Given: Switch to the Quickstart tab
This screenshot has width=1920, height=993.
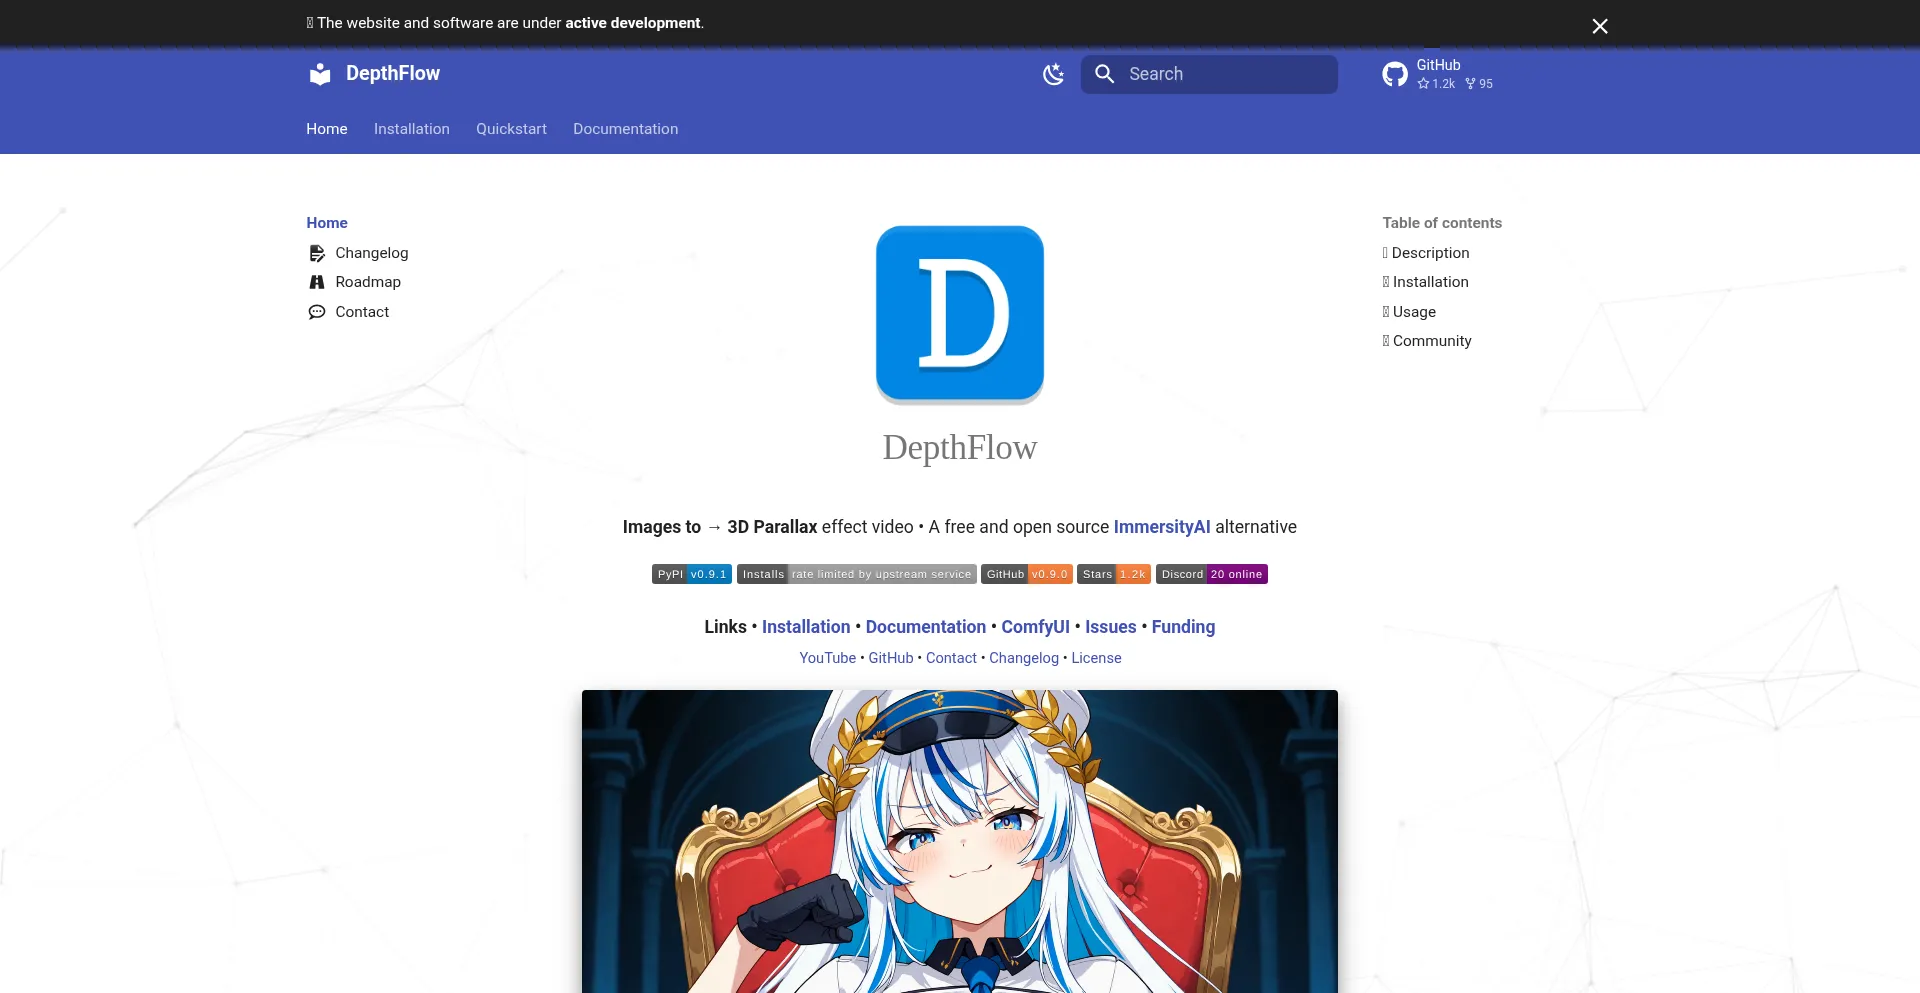Looking at the screenshot, I should click(x=511, y=129).
